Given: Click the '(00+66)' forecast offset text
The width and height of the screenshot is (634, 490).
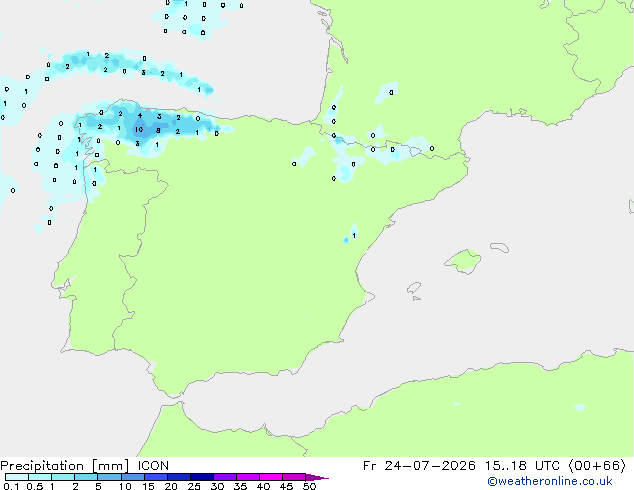Looking at the screenshot, I should coord(597,466).
